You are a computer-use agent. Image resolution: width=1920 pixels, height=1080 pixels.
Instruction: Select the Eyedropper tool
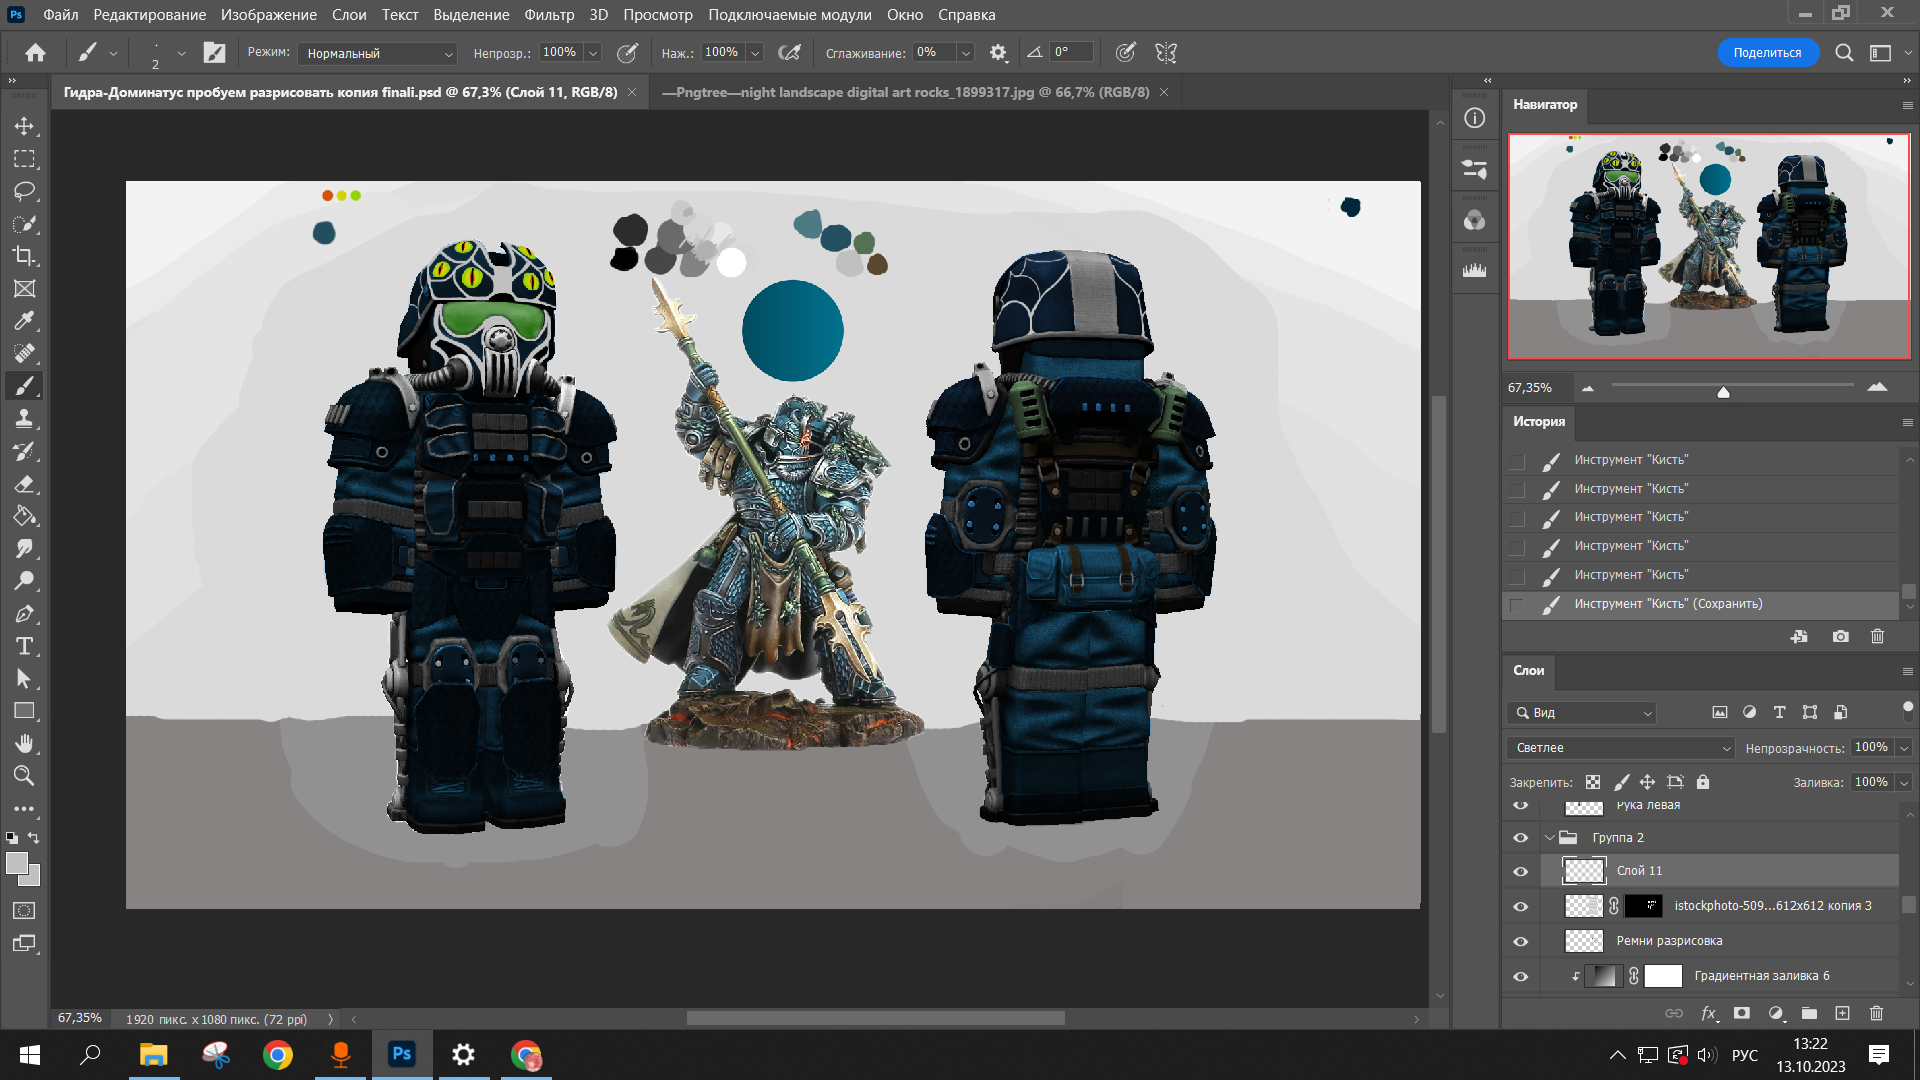click(x=24, y=321)
